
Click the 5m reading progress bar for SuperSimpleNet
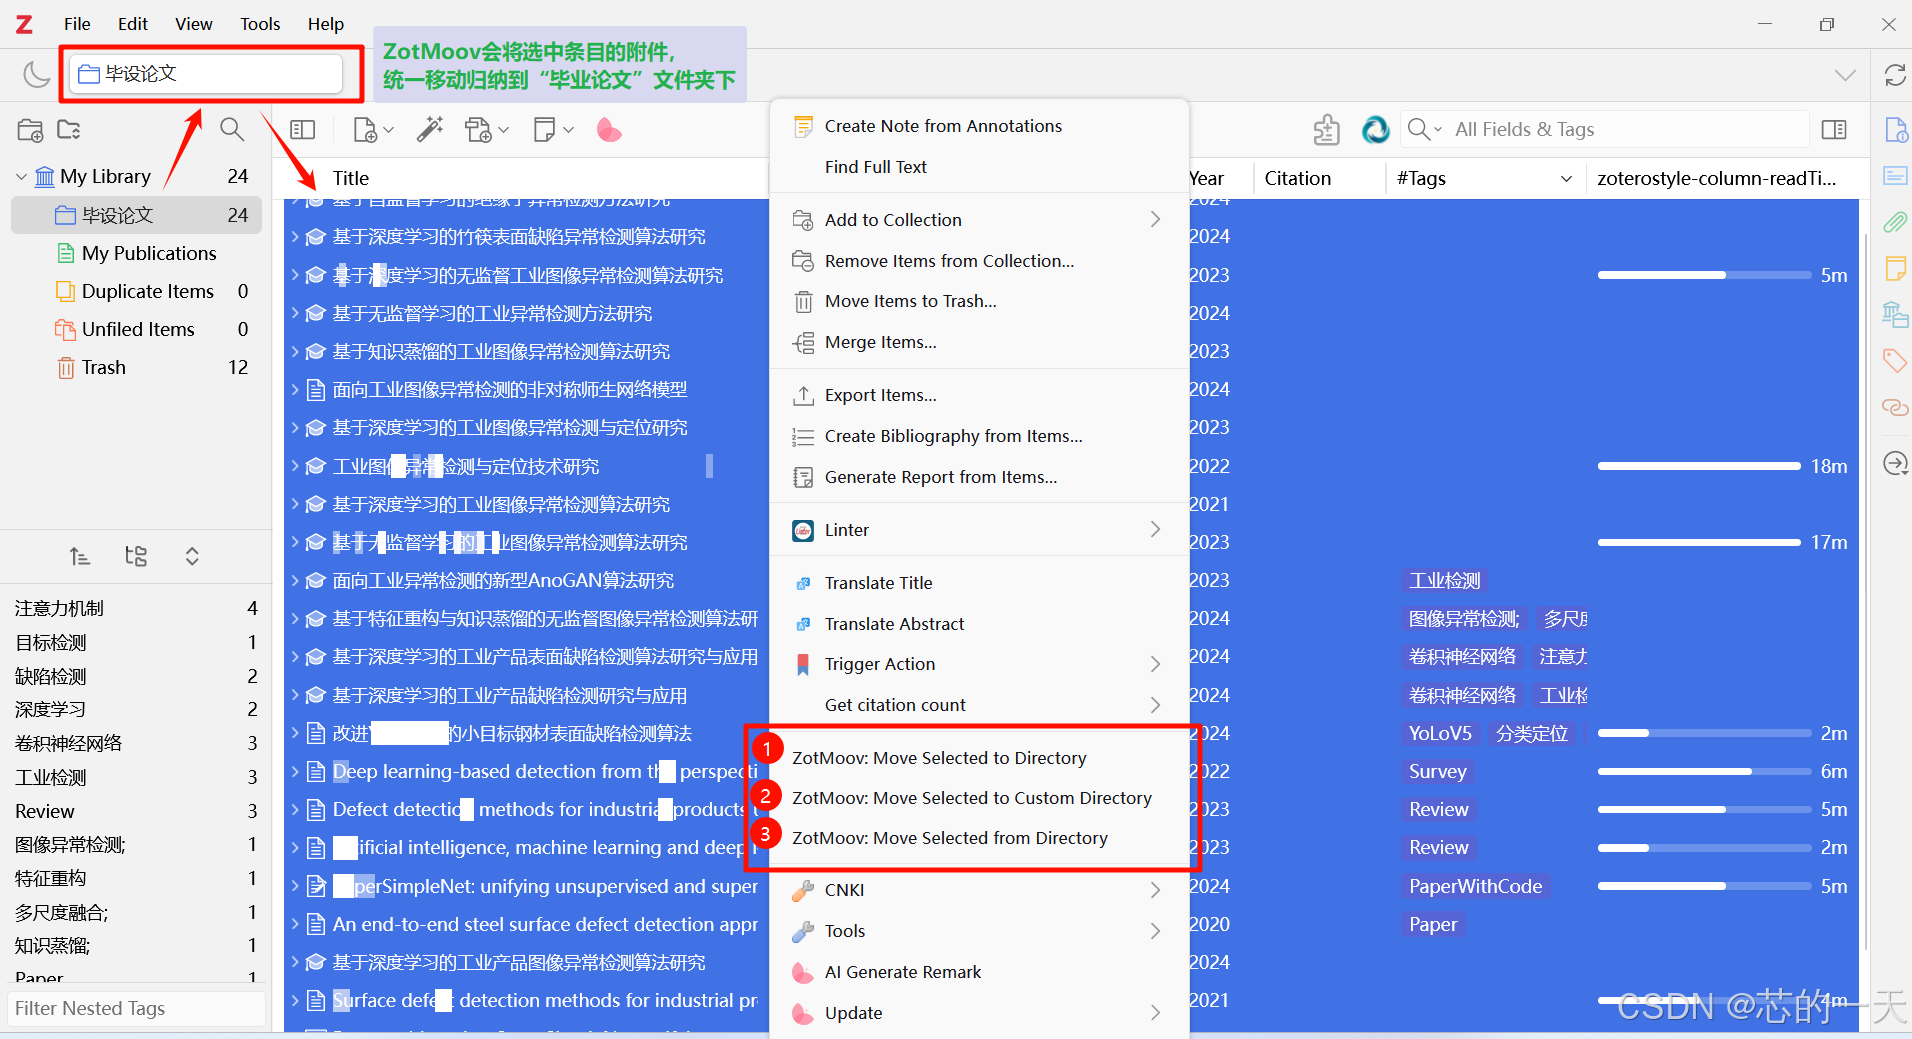tap(1704, 886)
